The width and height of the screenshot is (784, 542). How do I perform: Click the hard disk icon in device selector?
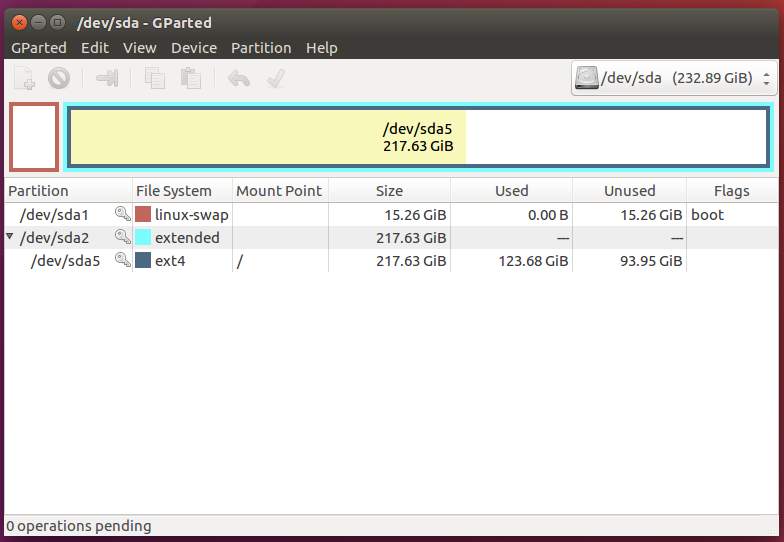coord(586,78)
